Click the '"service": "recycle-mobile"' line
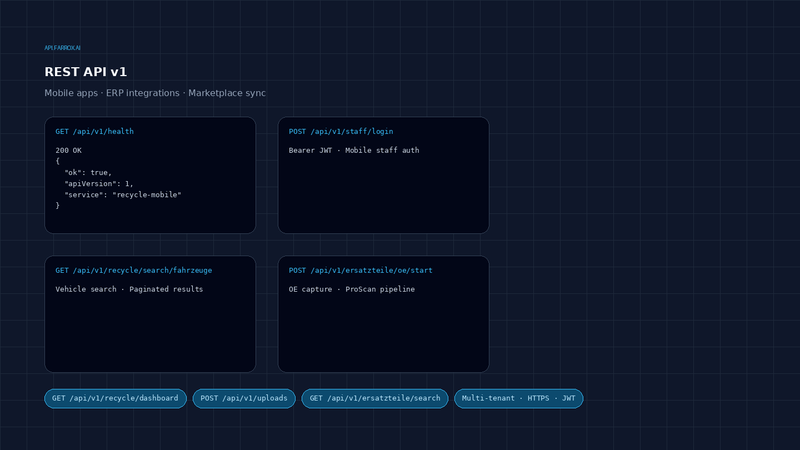800x450 pixels. coord(122,195)
